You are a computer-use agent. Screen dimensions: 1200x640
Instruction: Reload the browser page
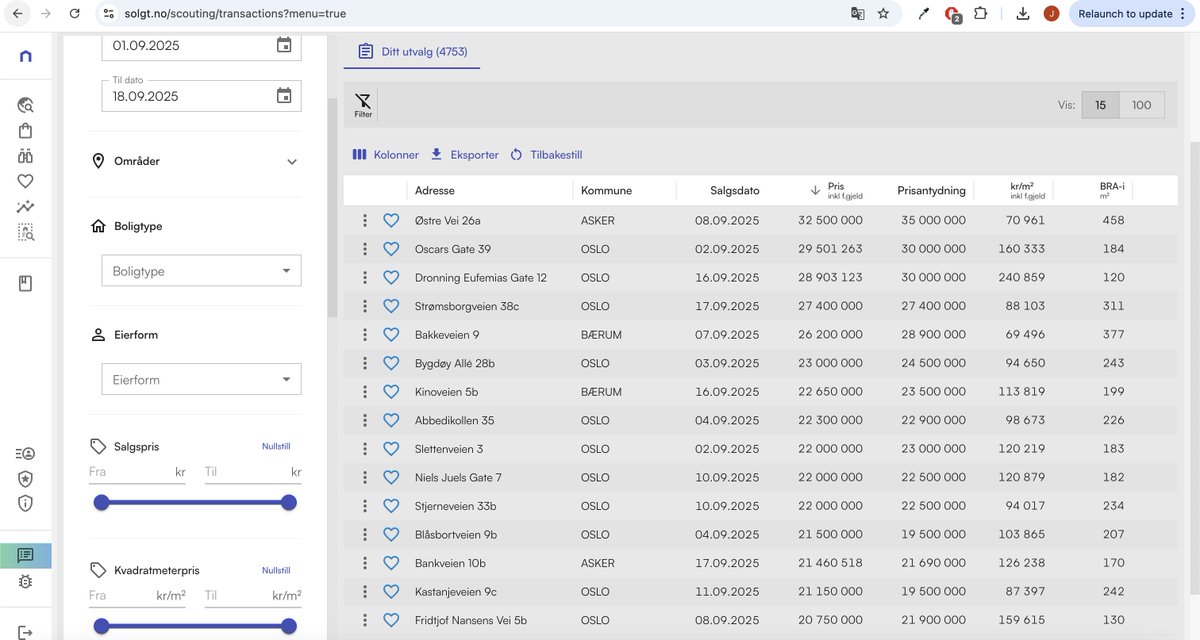pos(75,14)
